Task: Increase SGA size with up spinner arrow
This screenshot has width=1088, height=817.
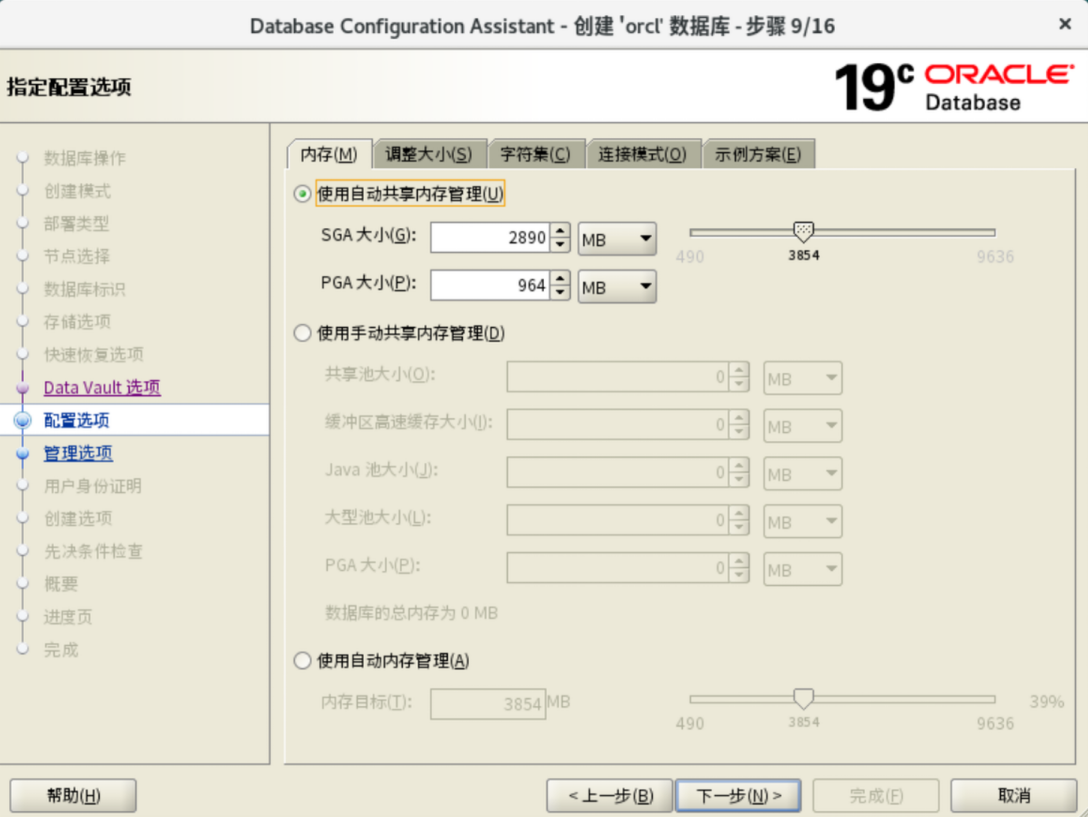Action: [x=560, y=231]
